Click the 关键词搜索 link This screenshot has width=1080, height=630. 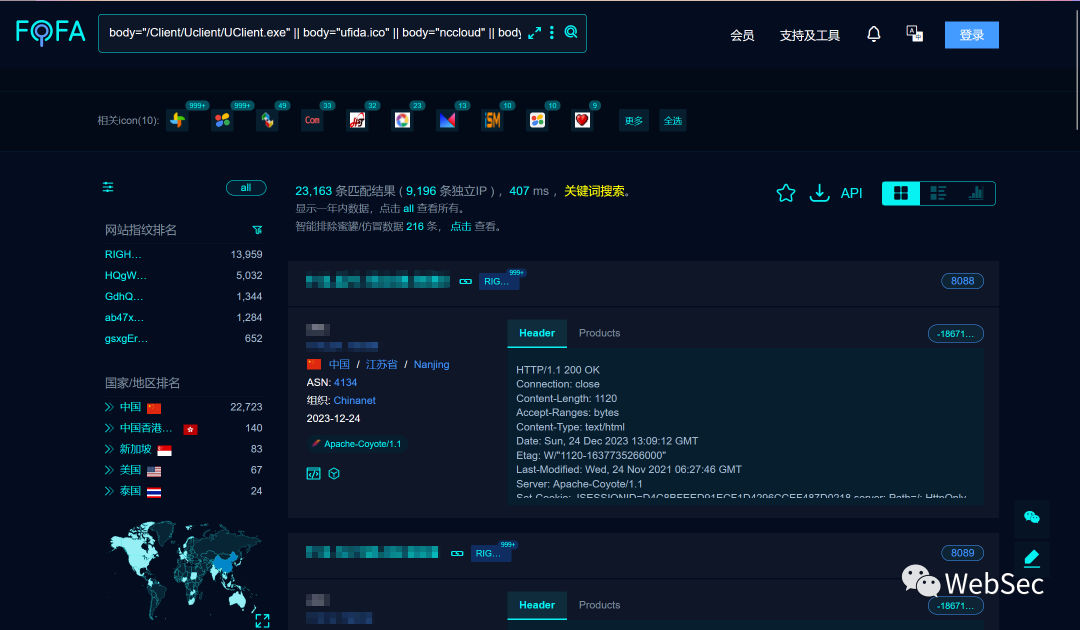[594, 191]
